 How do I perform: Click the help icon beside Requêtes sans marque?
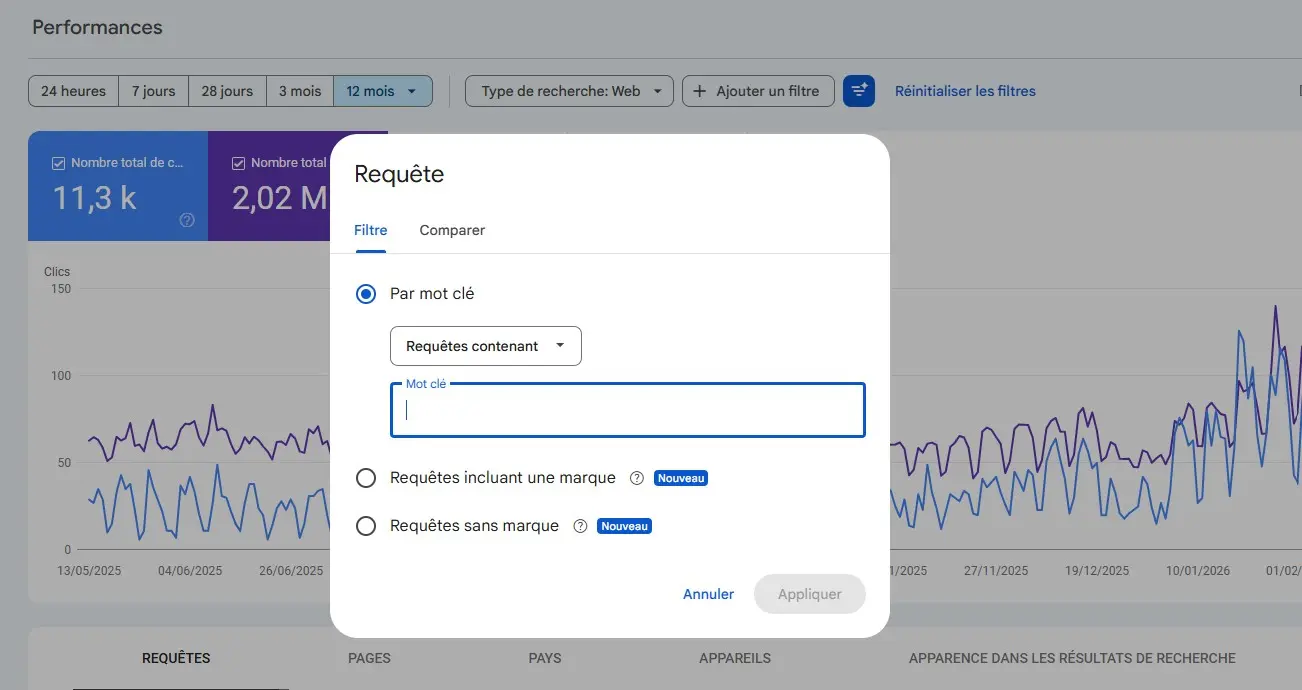pos(580,526)
